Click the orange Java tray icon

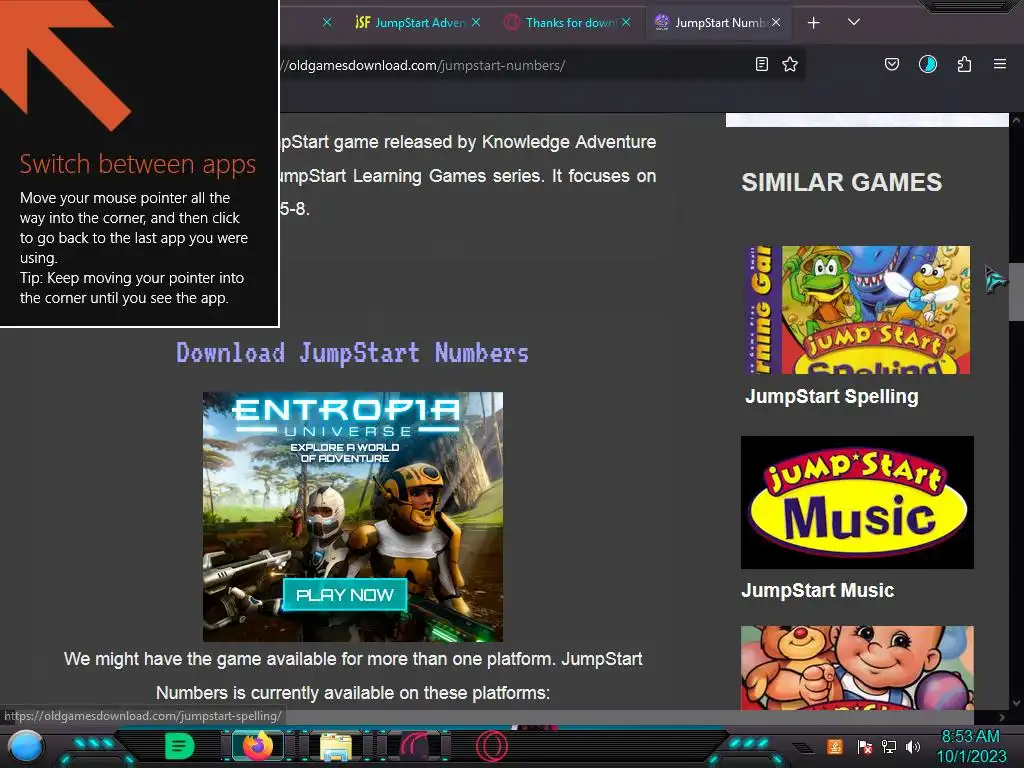click(835, 746)
